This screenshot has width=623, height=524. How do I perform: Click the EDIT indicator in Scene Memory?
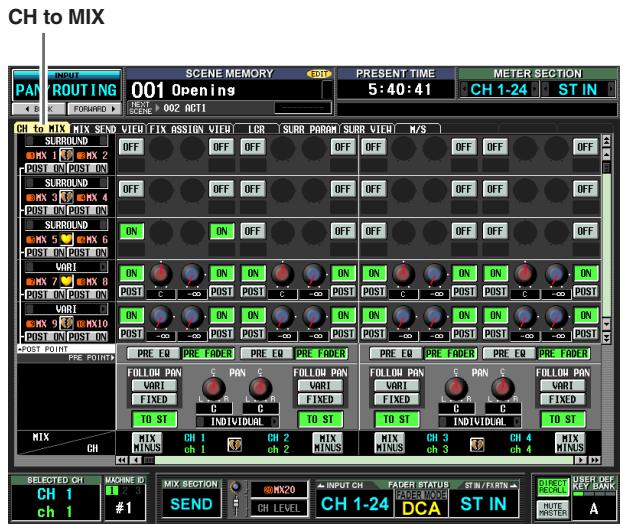[319, 74]
